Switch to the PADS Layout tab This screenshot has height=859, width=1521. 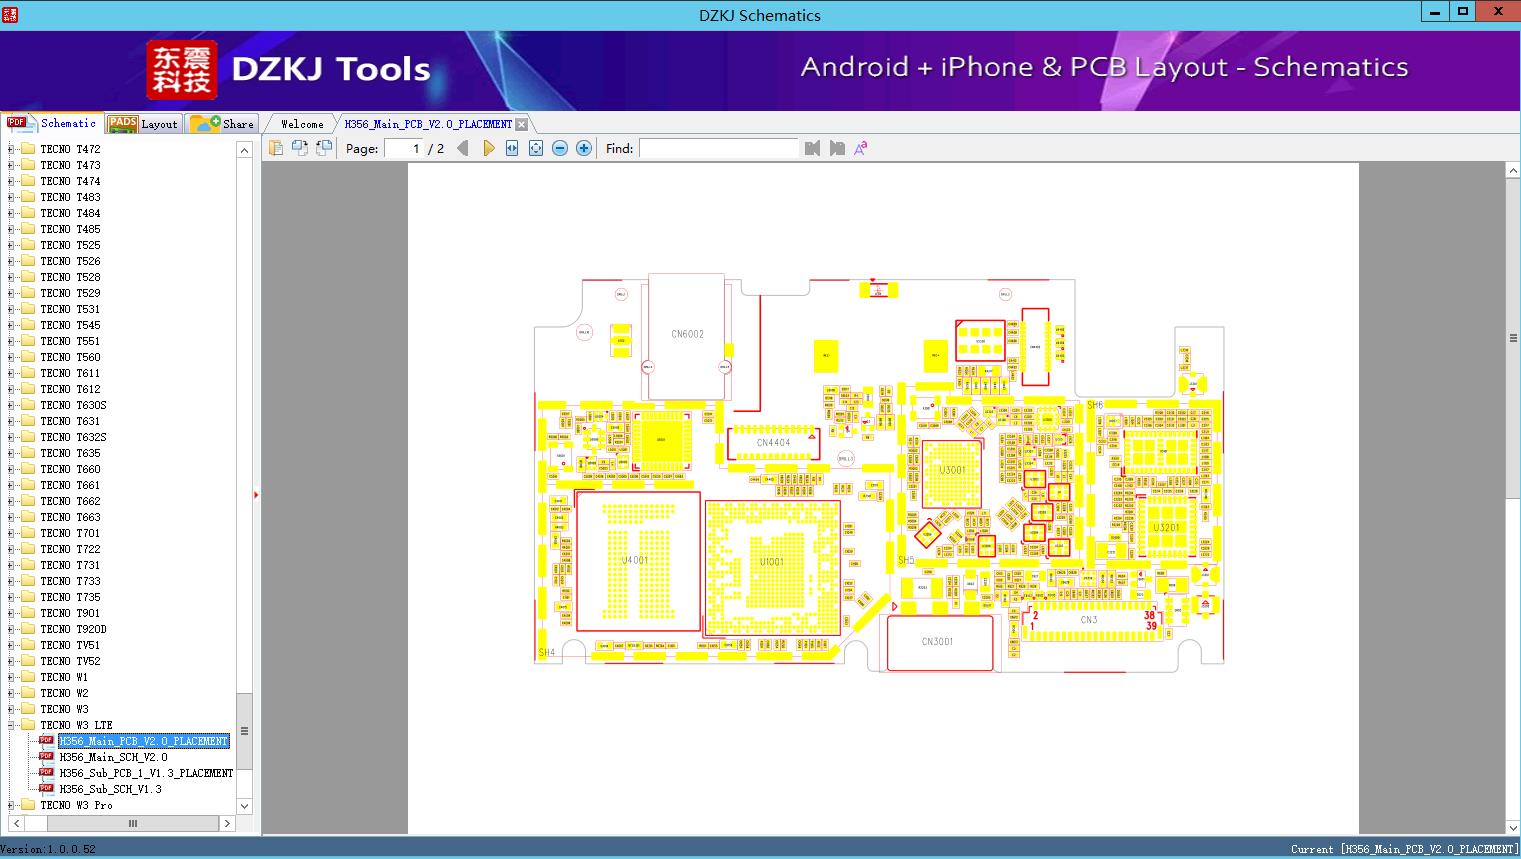click(143, 124)
